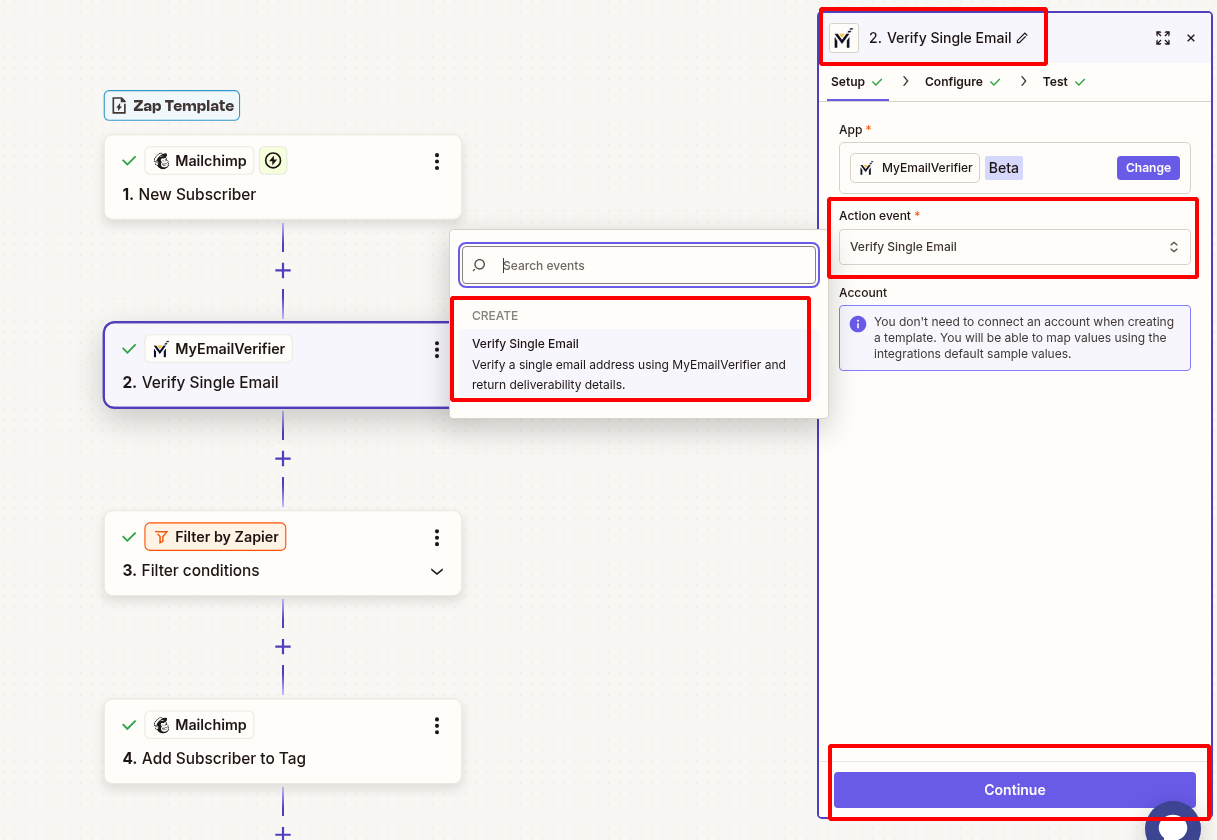This screenshot has height=840, width=1217.
Task: Click the pencil icon to rename the step
Action: pos(1020,37)
